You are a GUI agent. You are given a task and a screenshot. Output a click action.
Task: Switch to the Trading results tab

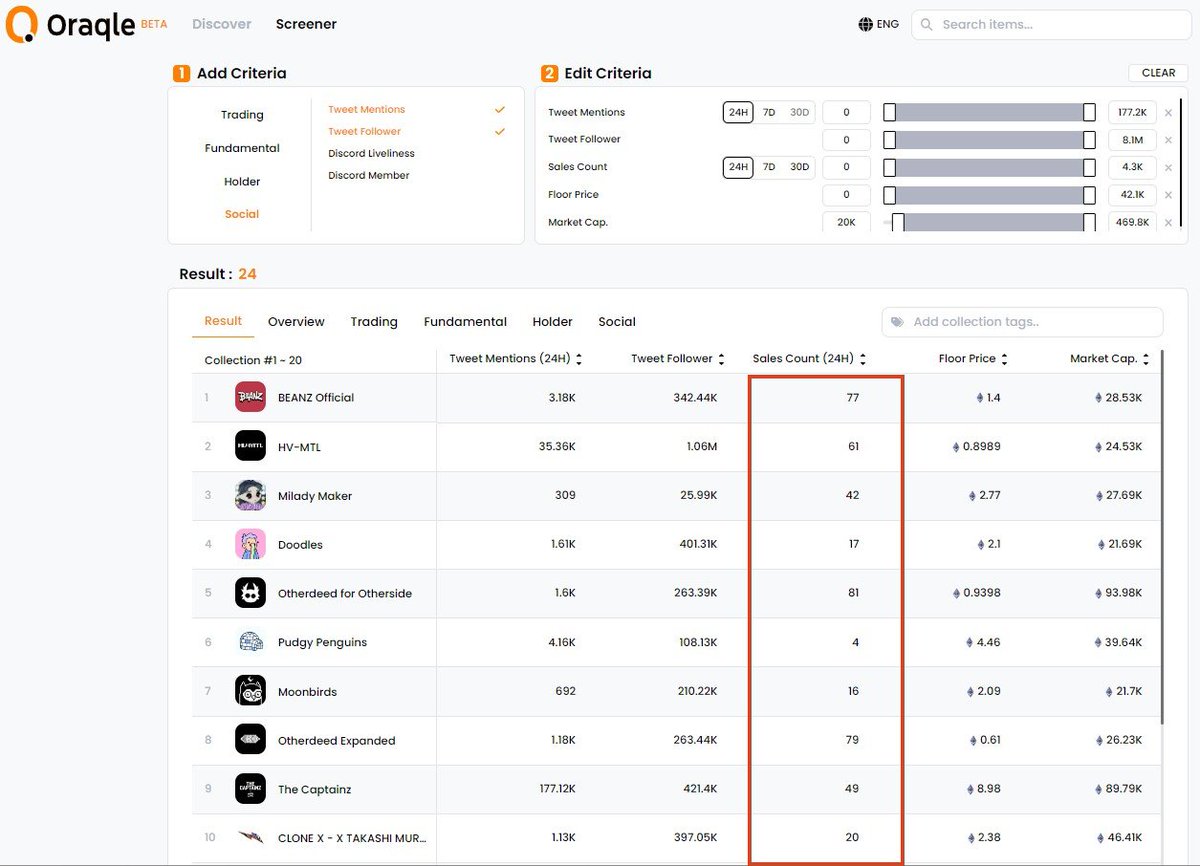(x=374, y=322)
